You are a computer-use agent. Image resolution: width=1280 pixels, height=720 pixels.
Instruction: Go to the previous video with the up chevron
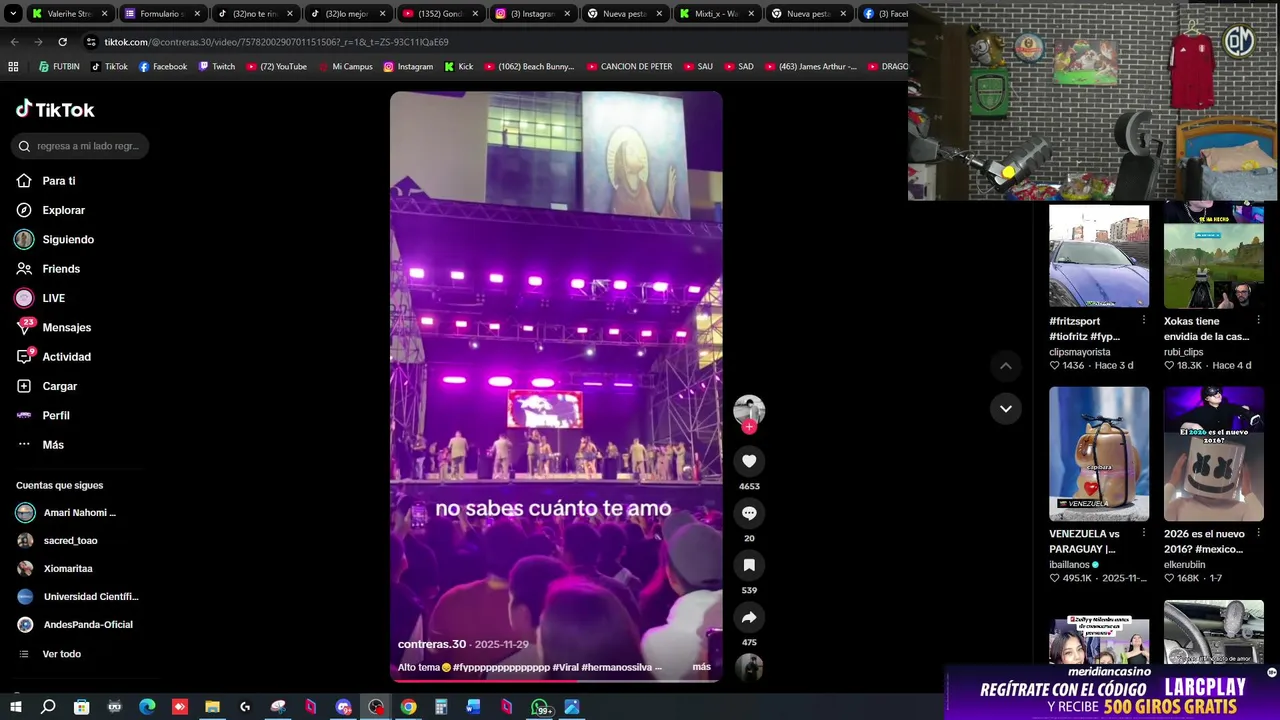click(x=1006, y=366)
